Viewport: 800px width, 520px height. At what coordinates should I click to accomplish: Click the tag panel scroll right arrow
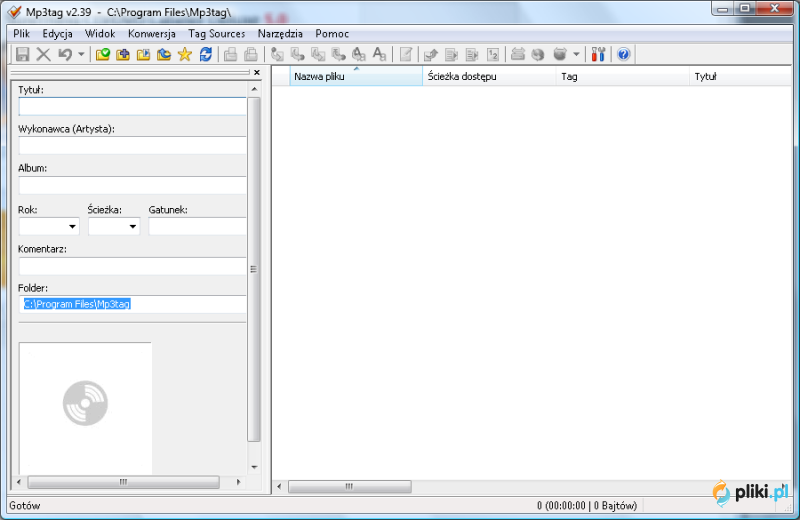point(238,482)
